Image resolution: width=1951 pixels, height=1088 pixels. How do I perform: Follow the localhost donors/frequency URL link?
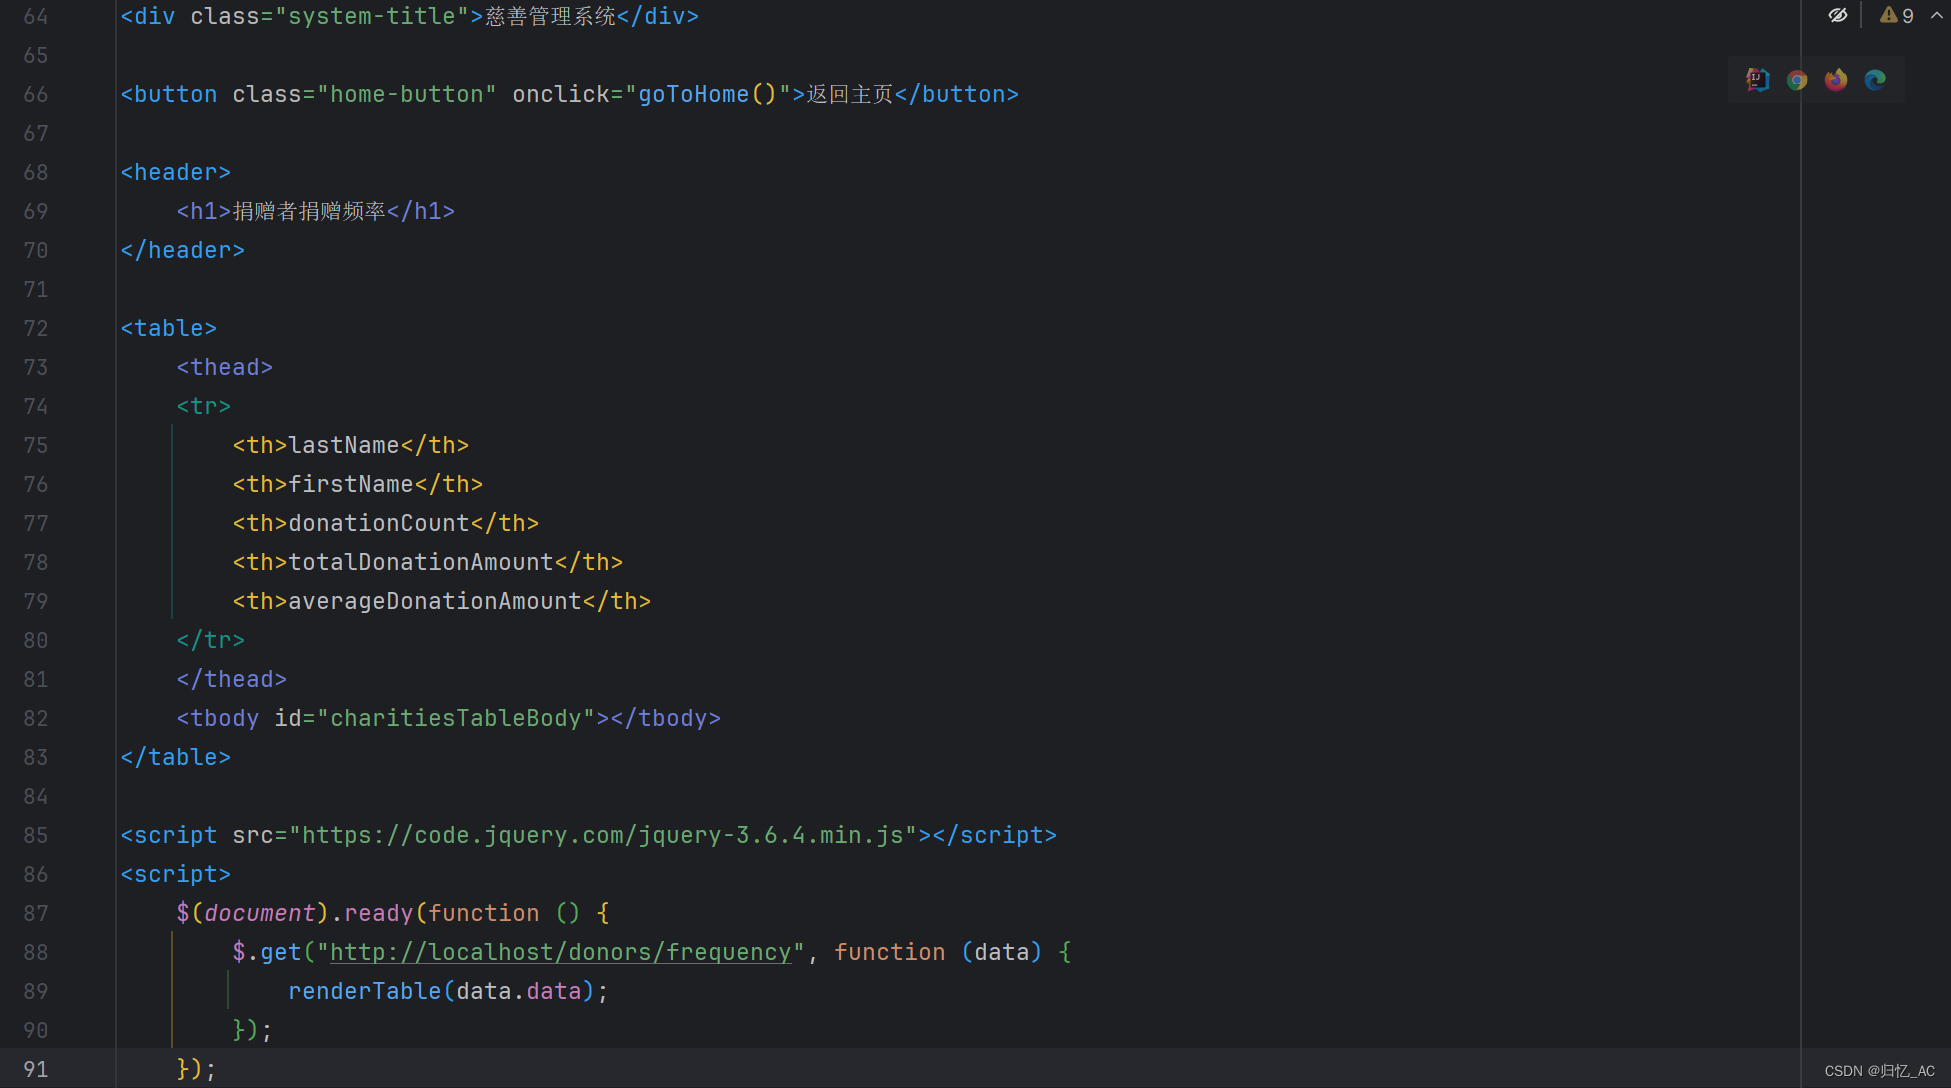click(560, 952)
